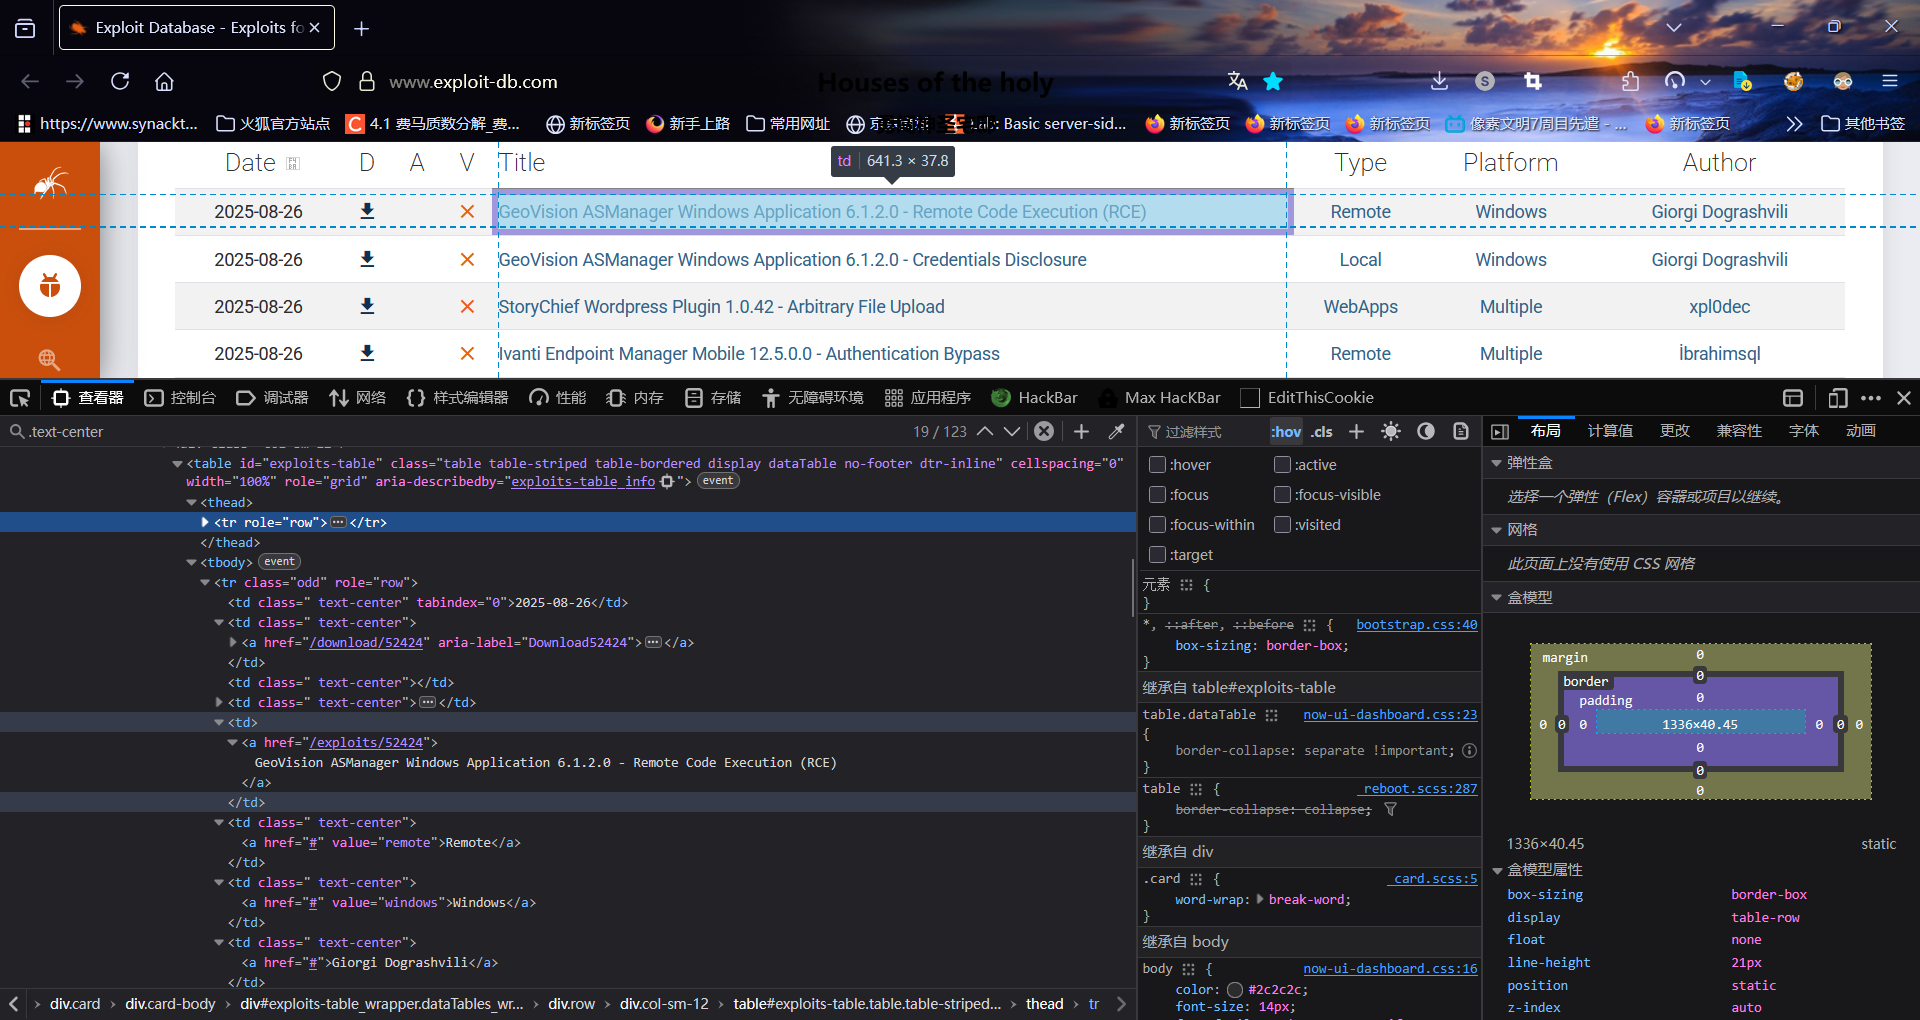Enable the :hover pseudo-class checkbox

pyautogui.click(x=1157, y=464)
